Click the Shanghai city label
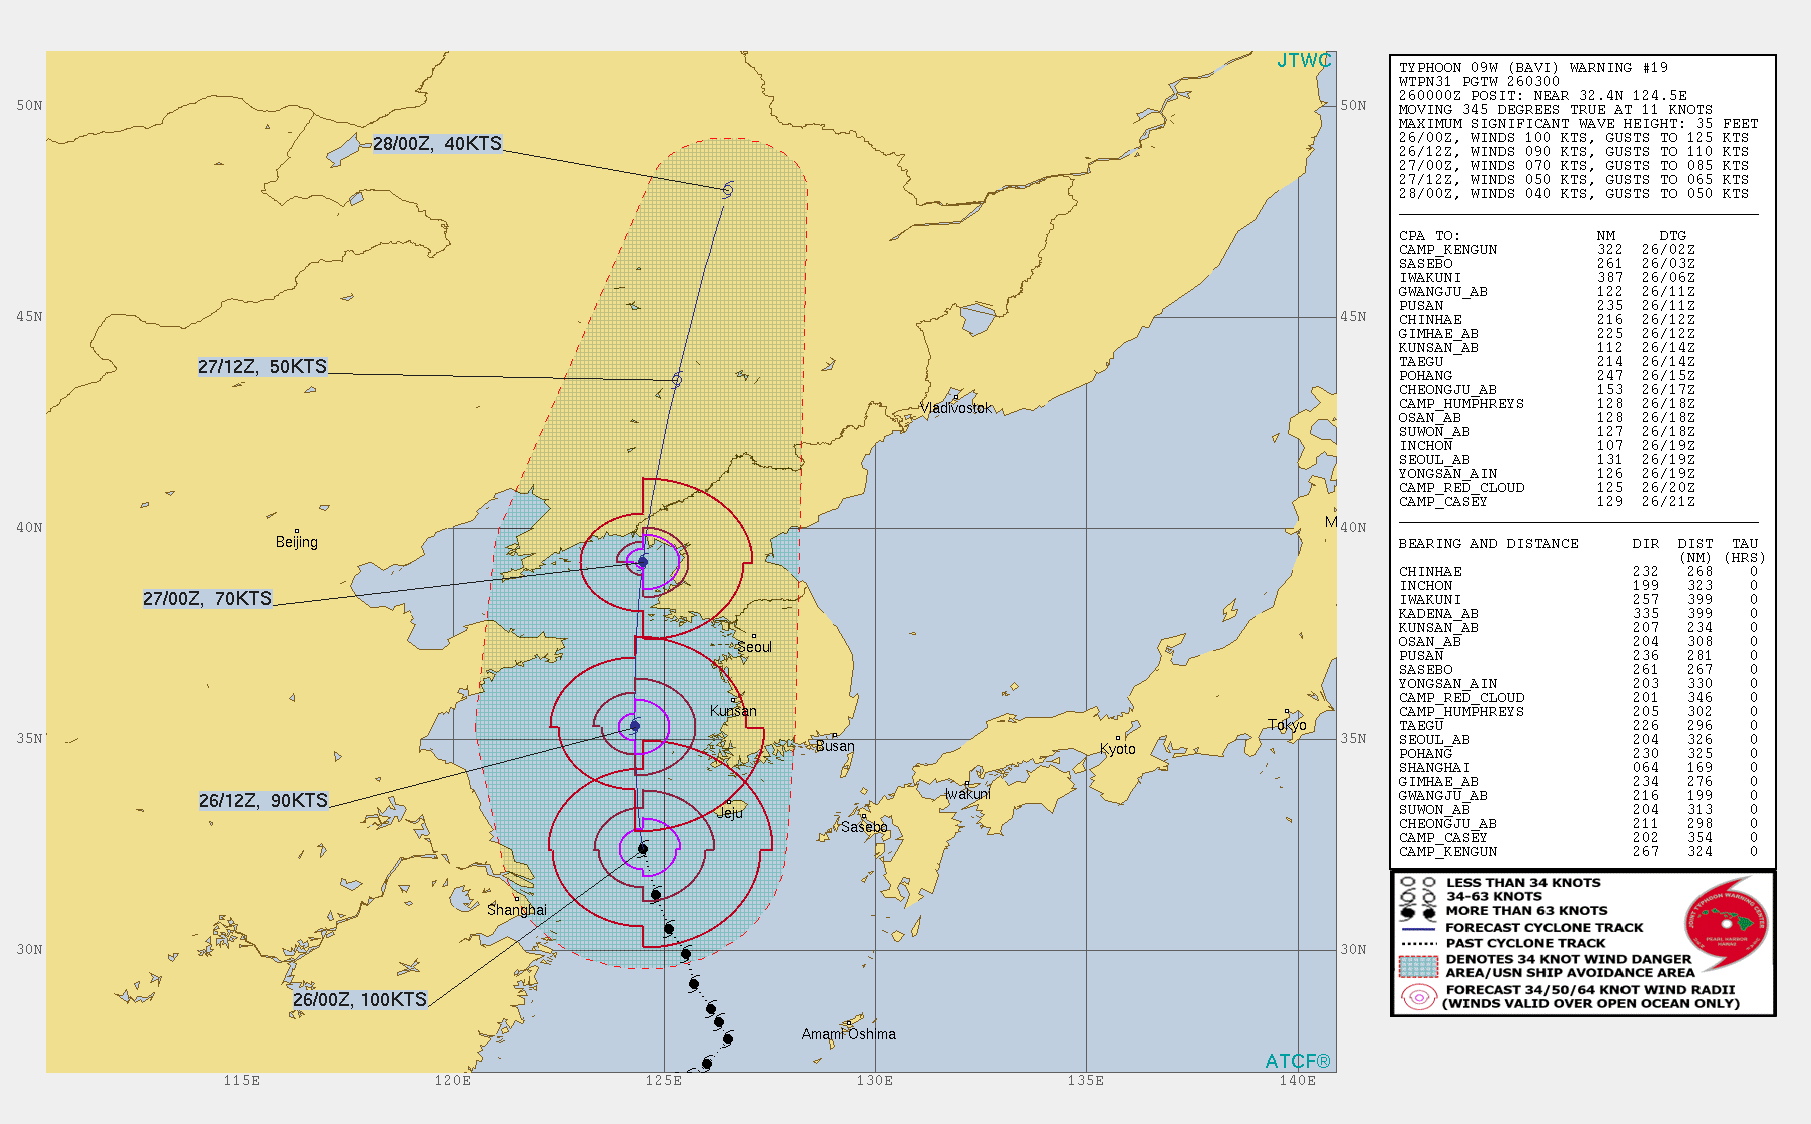Image resolution: width=1811 pixels, height=1124 pixels. pos(517,910)
